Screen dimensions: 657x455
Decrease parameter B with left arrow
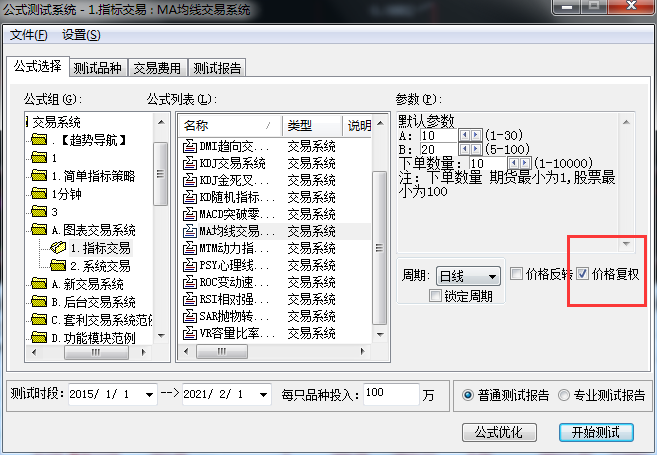(464, 149)
